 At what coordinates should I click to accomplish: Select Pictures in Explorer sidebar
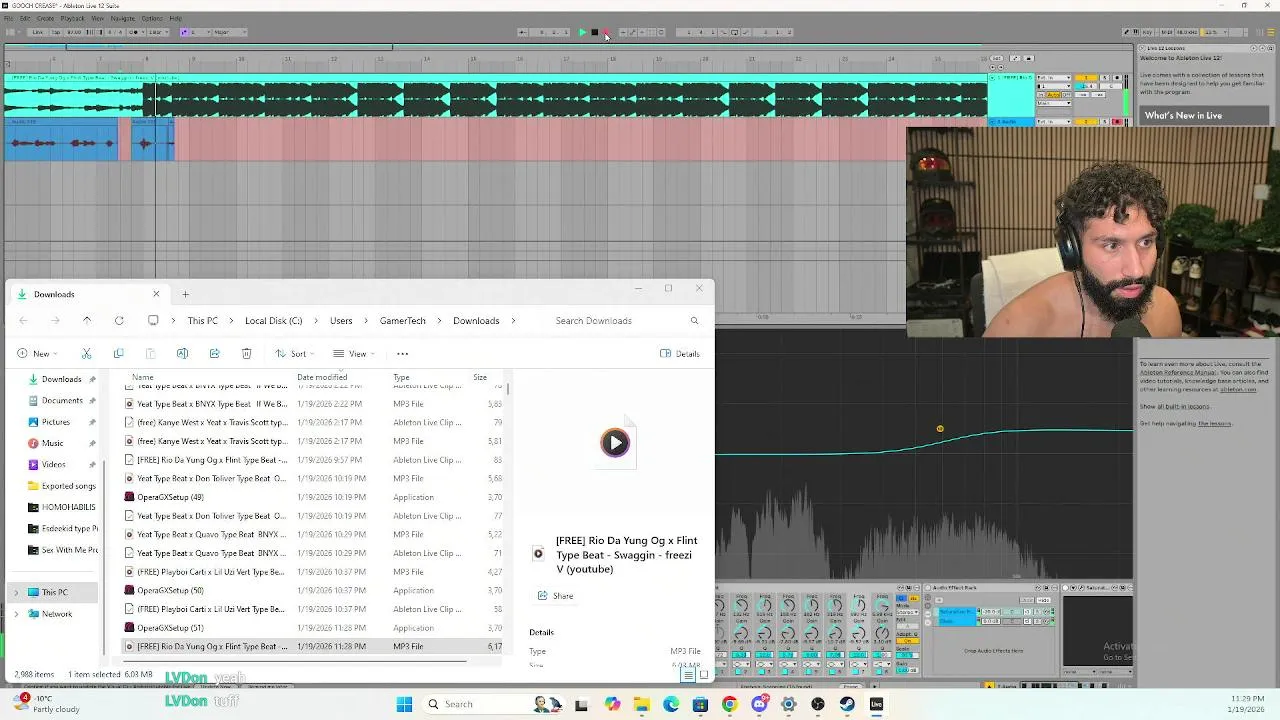[x=55, y=422]
